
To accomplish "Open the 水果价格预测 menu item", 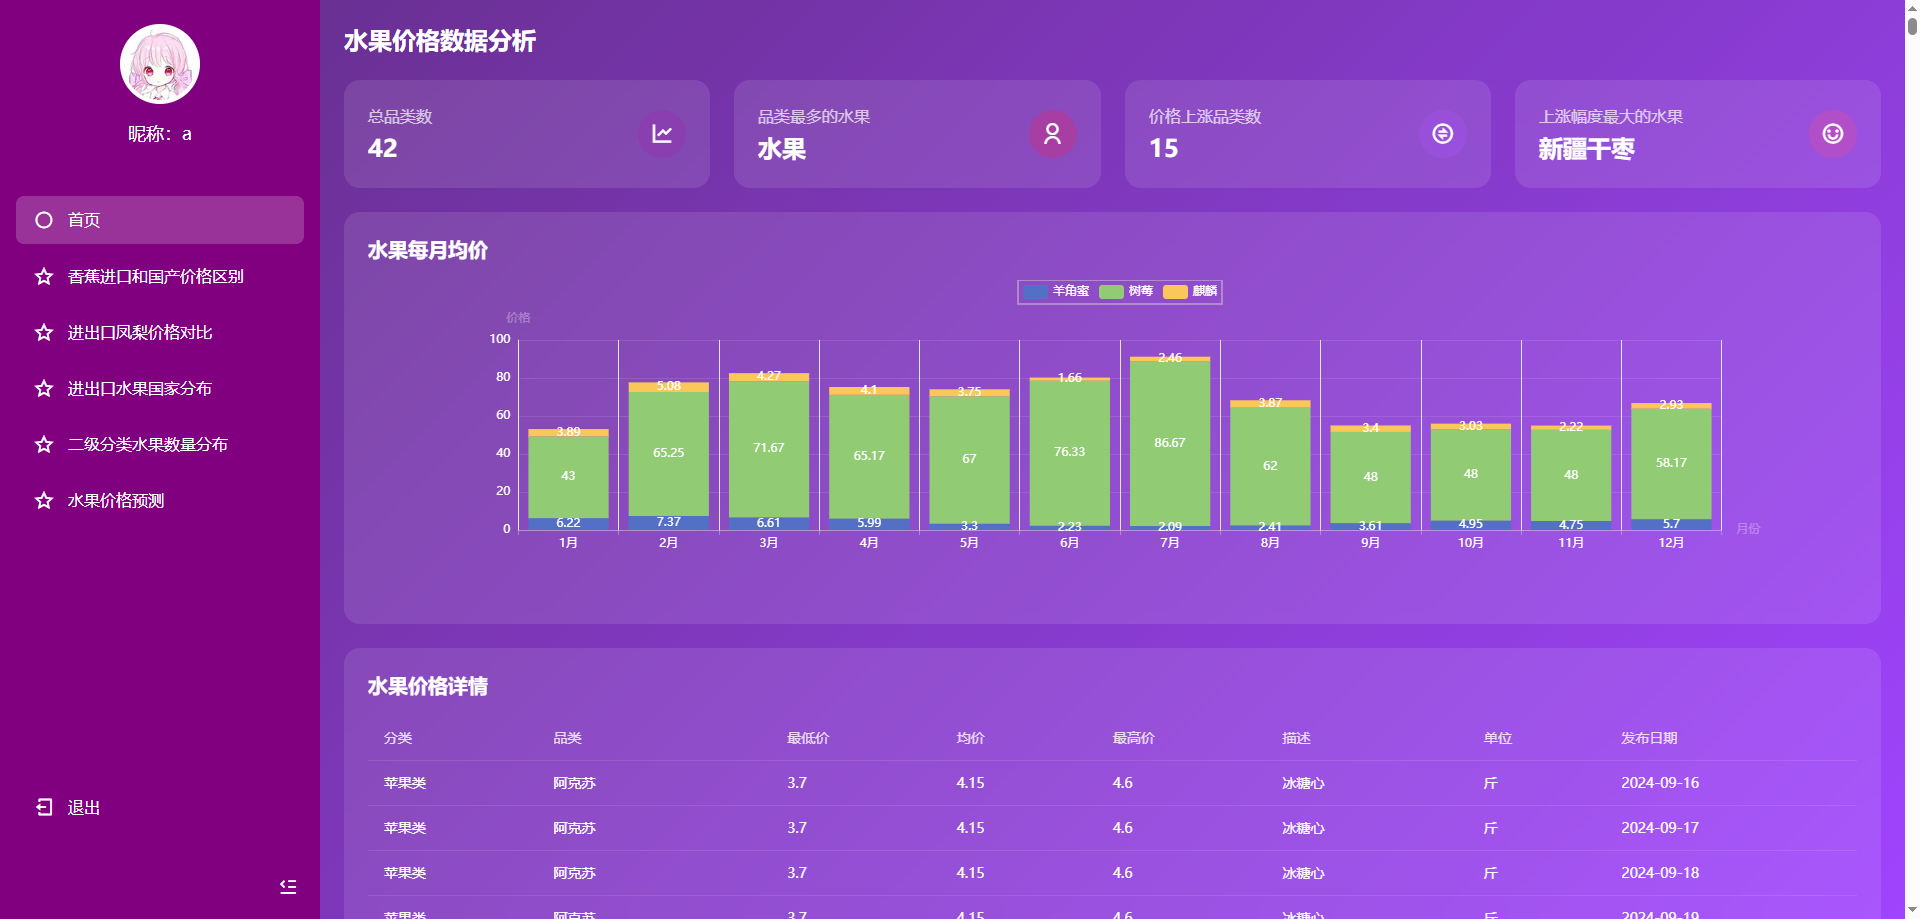I will (160, 500).
